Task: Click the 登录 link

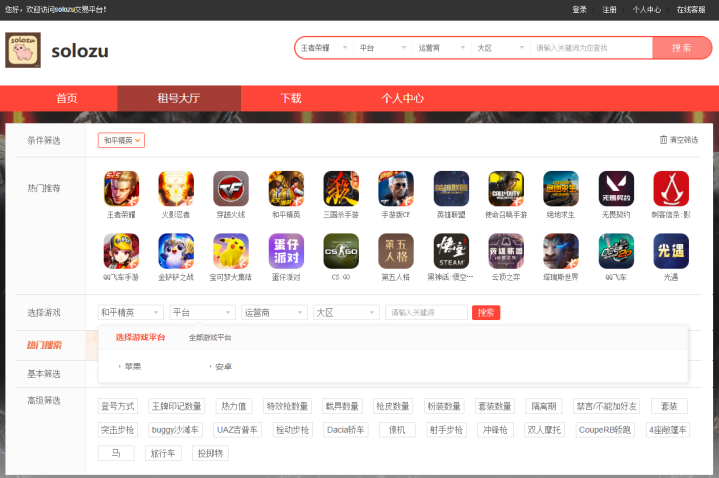Action: click(580, 10)
